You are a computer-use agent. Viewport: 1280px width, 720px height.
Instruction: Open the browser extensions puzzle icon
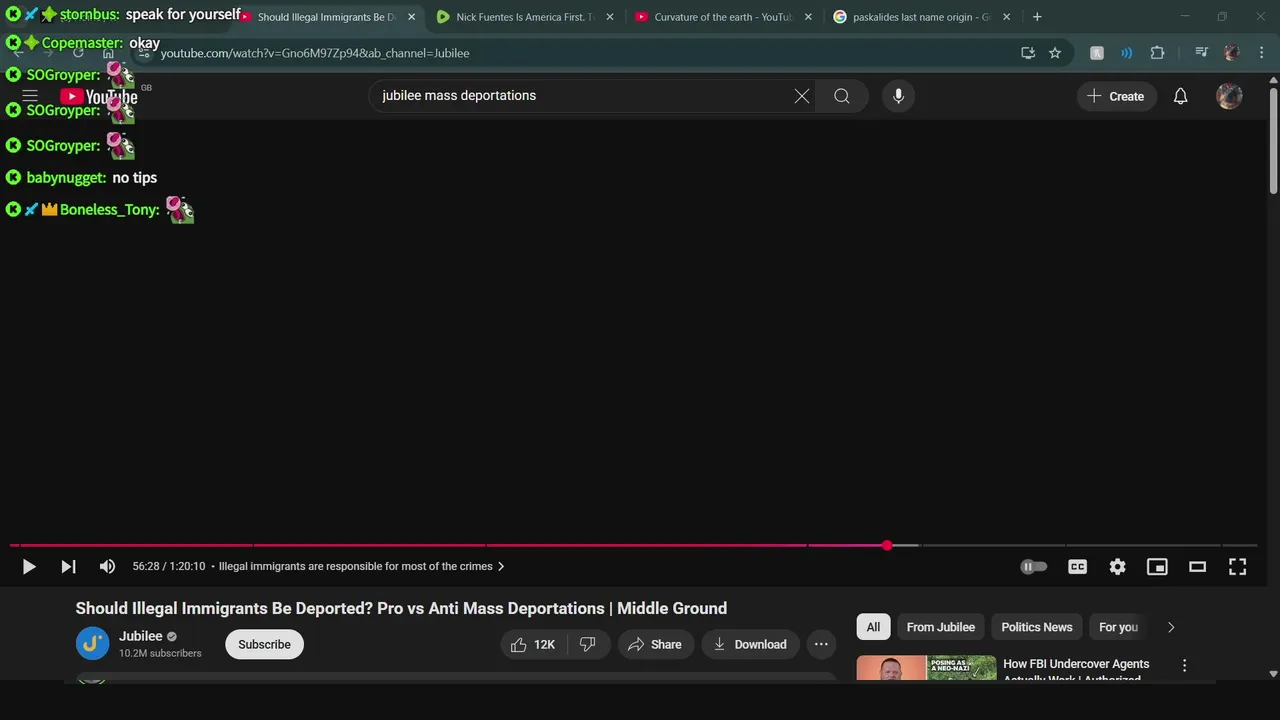tap(1157, 53)
